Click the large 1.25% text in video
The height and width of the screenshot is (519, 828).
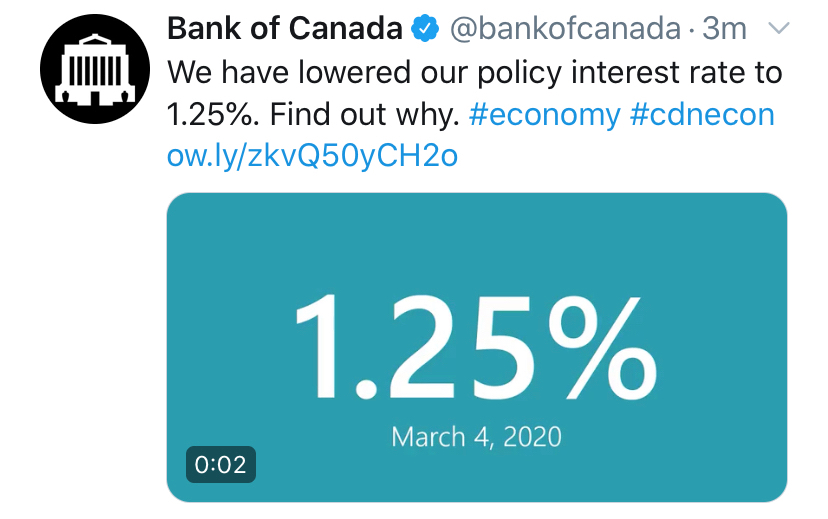click(x=476, y=347)
